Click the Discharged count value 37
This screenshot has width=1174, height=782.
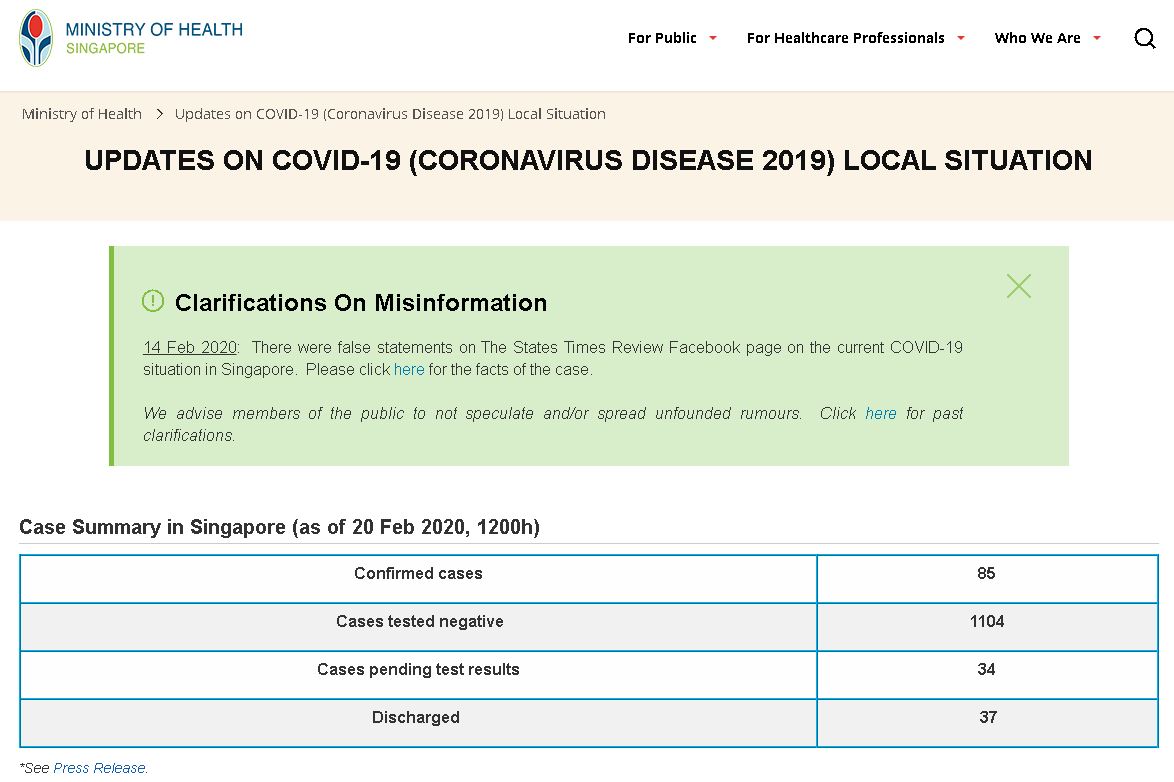pos(988,718)
